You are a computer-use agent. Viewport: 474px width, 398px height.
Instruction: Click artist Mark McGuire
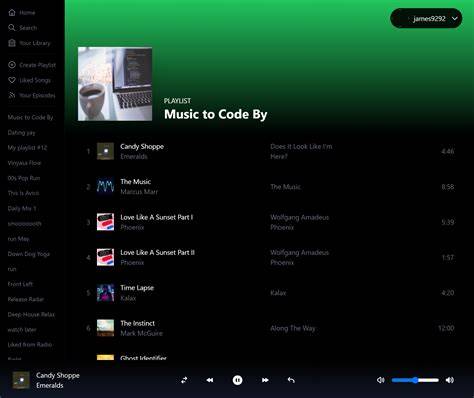pyautogui.click(x=141, y=333)
